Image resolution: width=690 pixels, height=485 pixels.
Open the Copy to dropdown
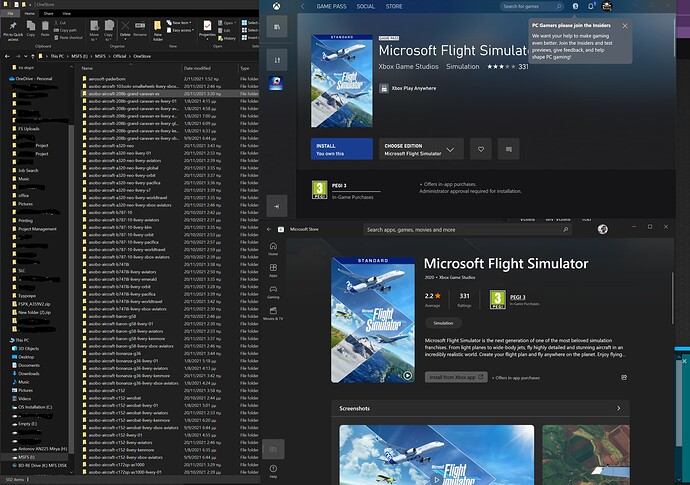coord(109,30)
